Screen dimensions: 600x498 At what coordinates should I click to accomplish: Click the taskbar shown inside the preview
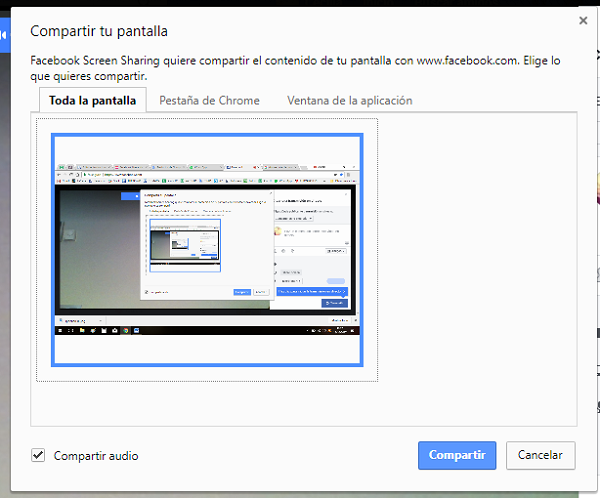click(x=207, y=328)
